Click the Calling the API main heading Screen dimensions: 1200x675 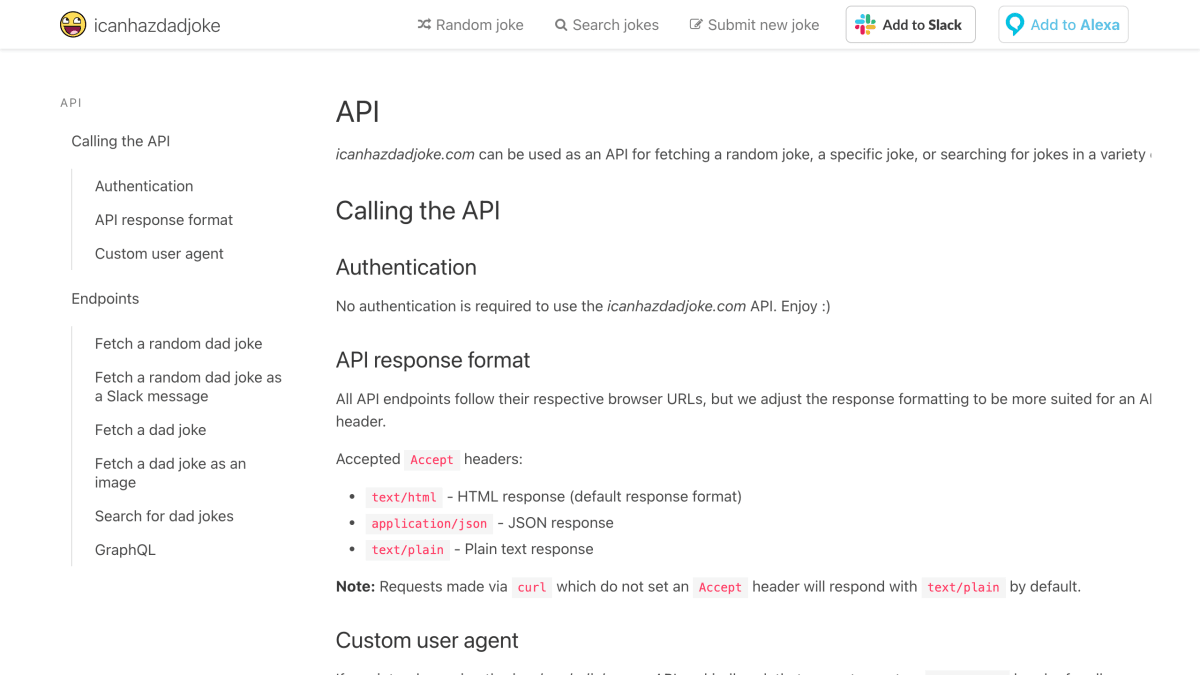tap(418, 211)
